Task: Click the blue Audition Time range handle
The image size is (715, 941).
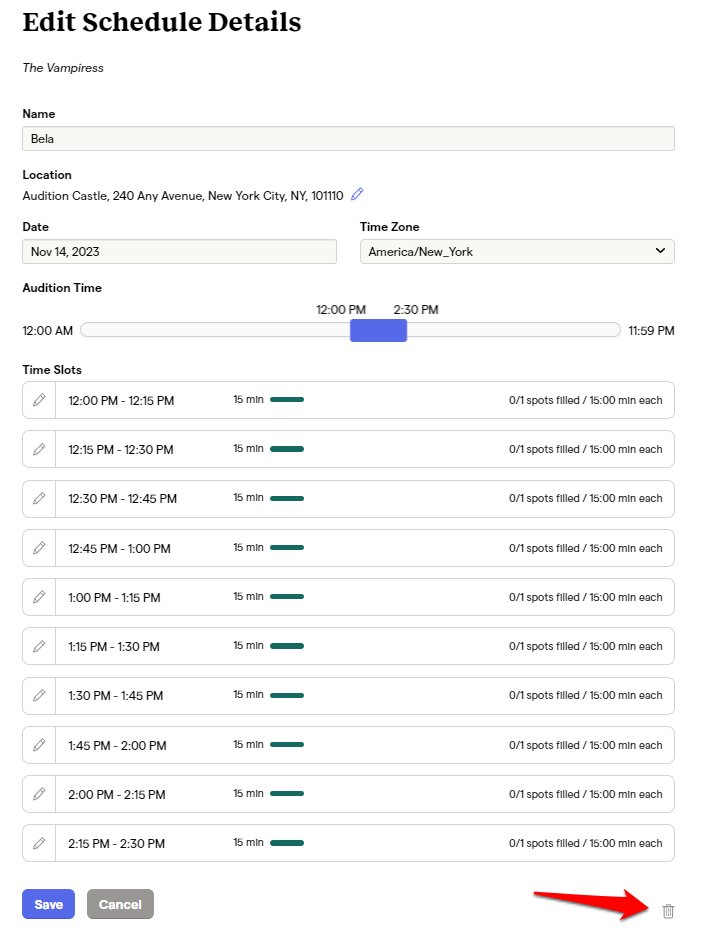Action: (x=378, y=331)
